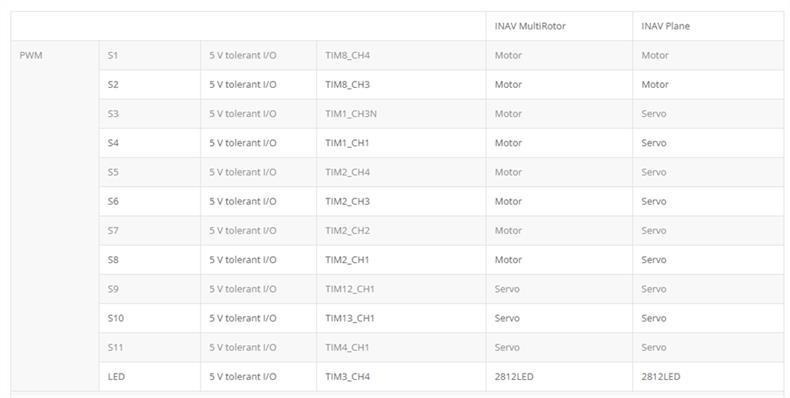This screenshot has width=790, height=398.
Task: Click 2812LED in the INAV Plane column
Action: [x=661, y=377]
